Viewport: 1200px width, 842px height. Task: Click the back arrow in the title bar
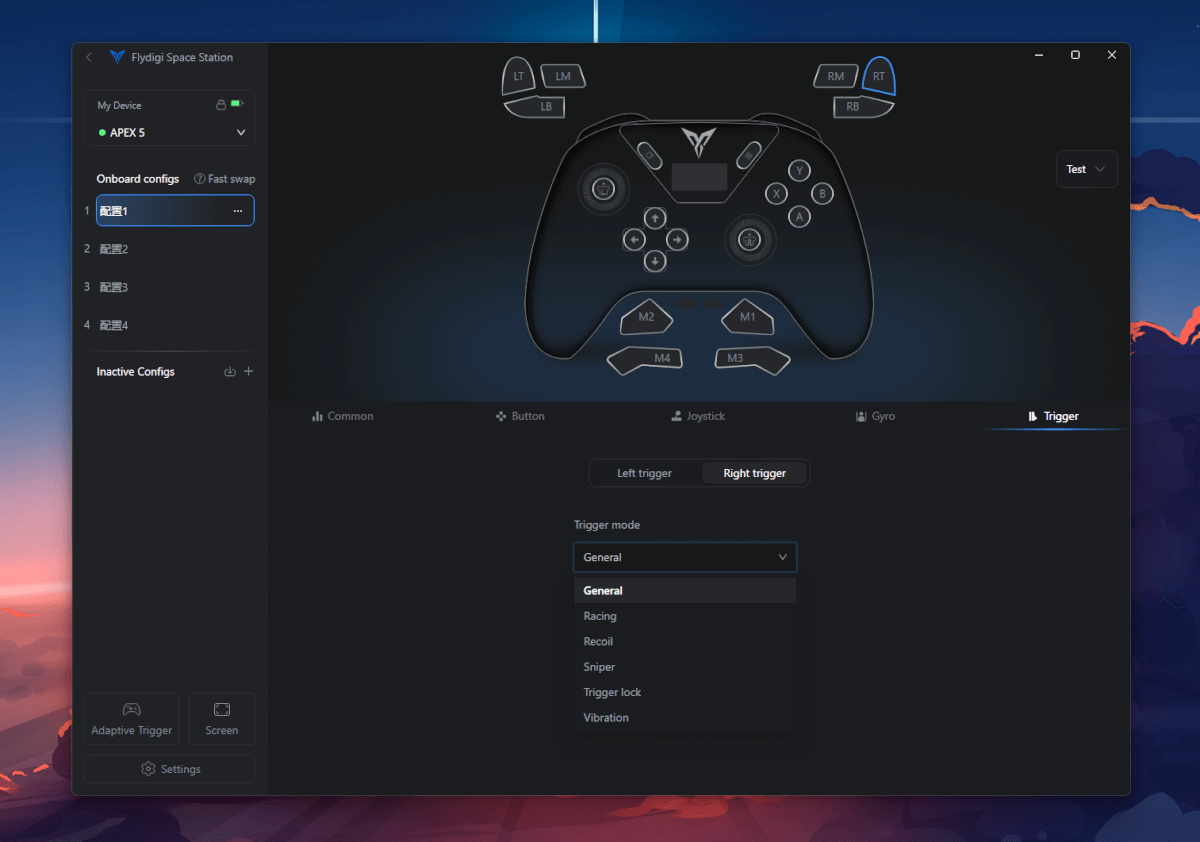pyautogui.click(x=88, y=57)
